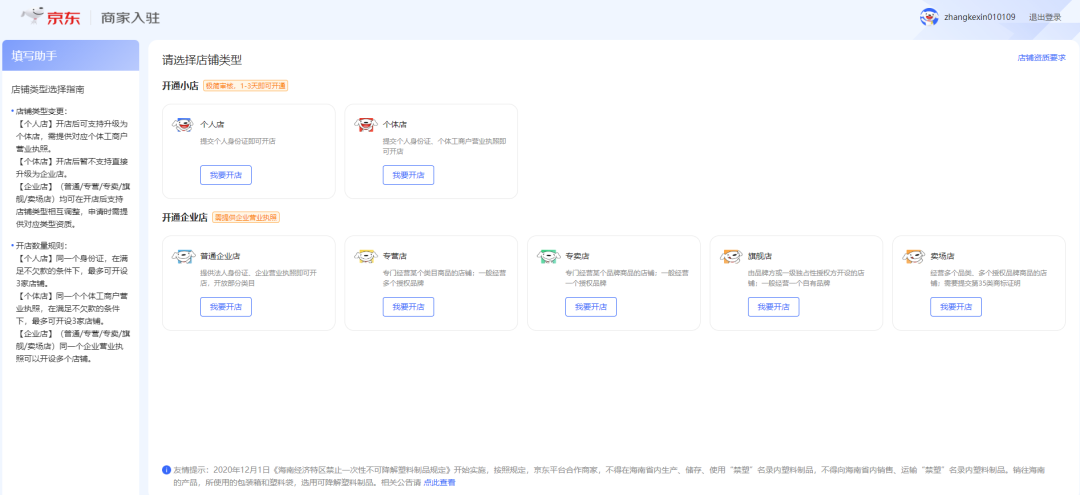This screenshot has height=495, width=1080.
Task: Click the 卖场店 card description text
Action: point(989,277)
